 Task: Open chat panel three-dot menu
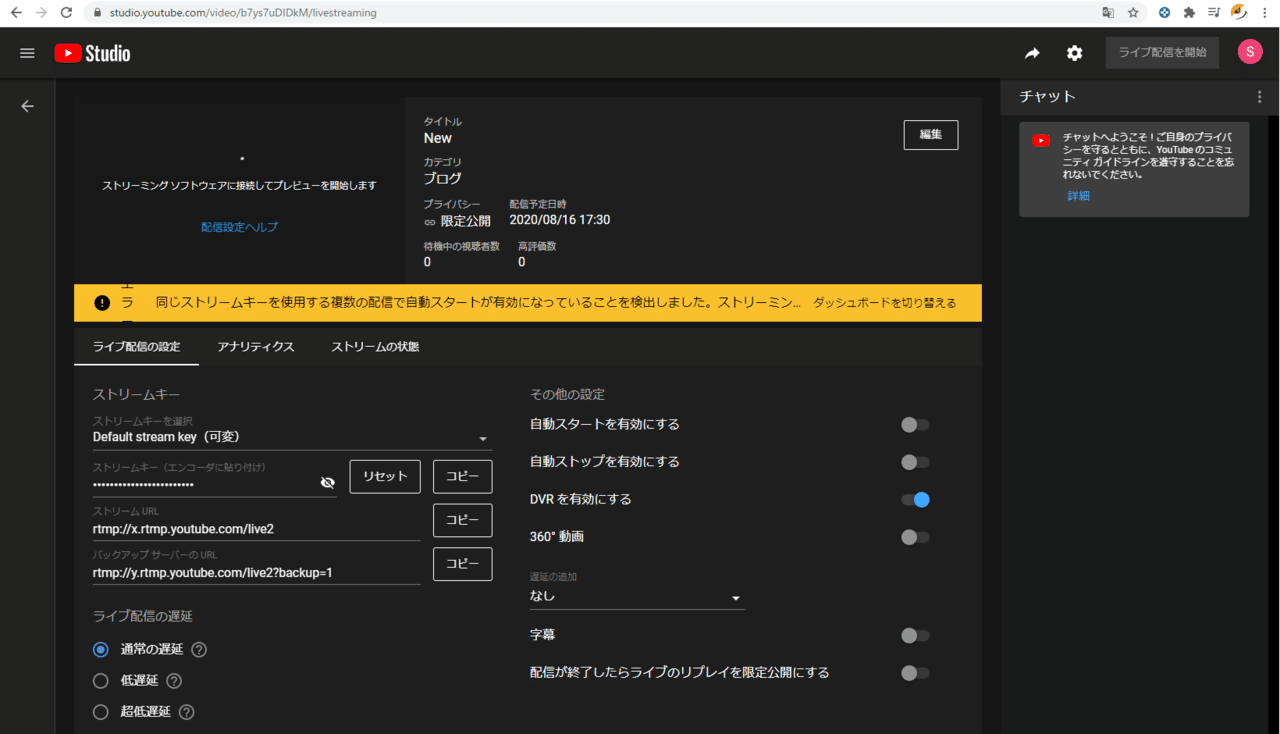pos(1260,97)
